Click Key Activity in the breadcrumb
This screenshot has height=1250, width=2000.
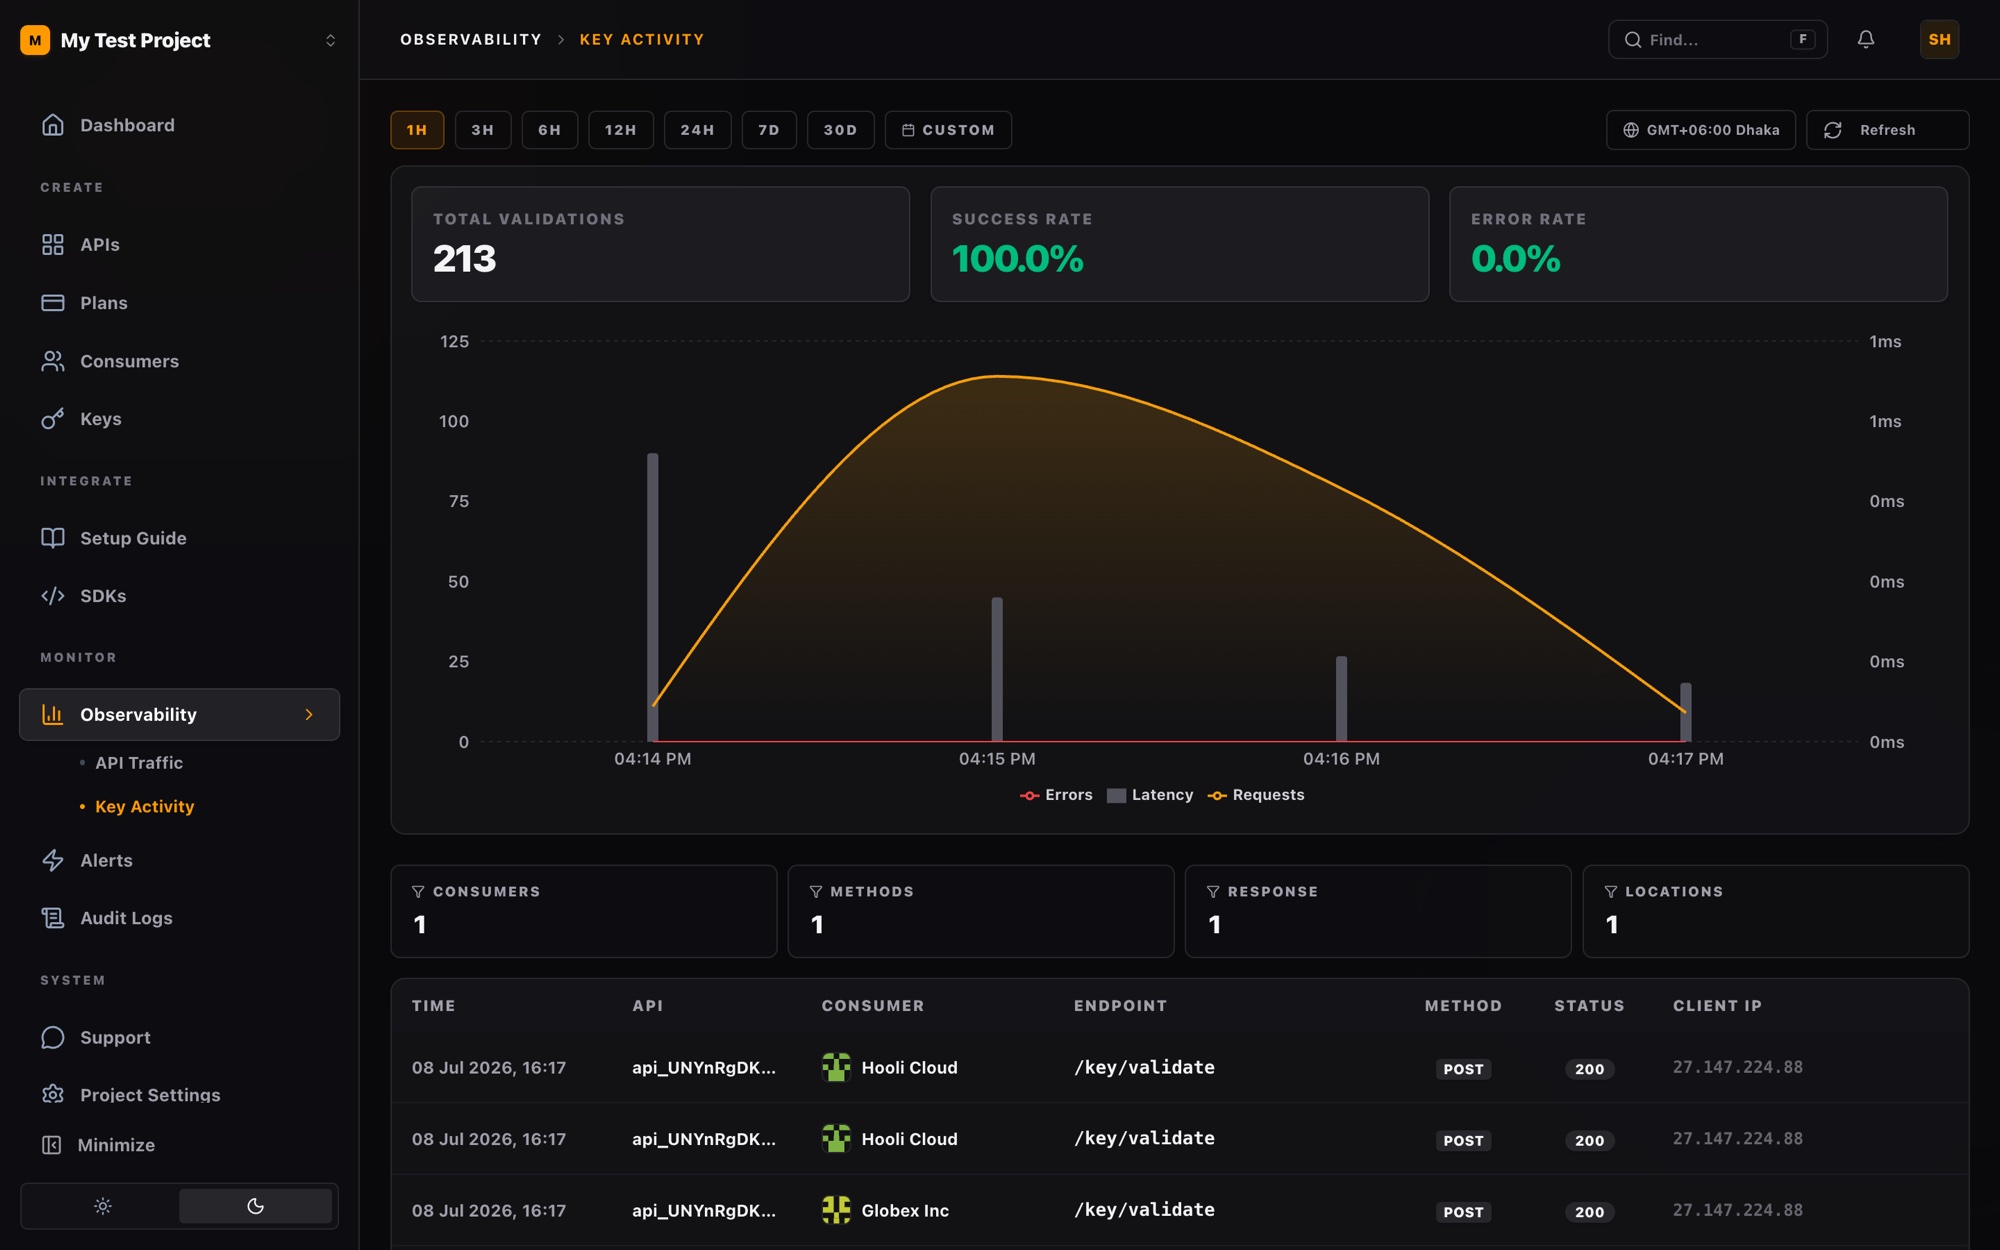[x=642, y=40]
